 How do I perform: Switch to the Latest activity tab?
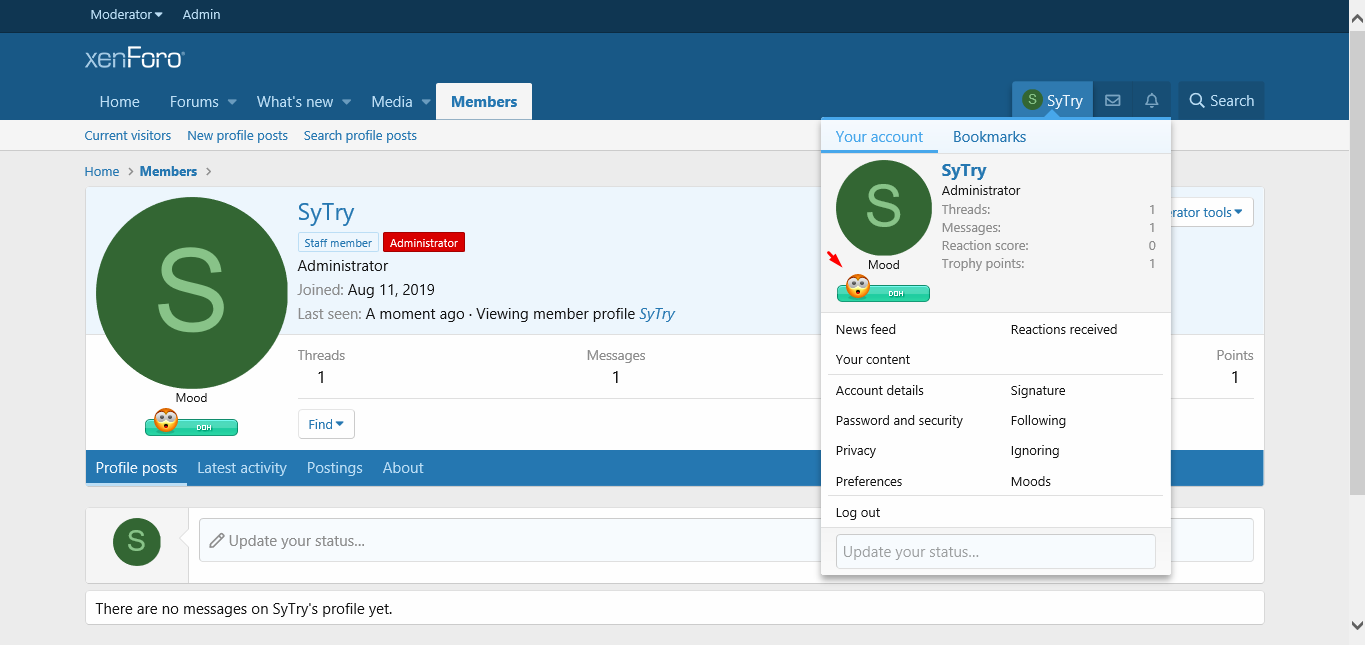tap(241, 468)
